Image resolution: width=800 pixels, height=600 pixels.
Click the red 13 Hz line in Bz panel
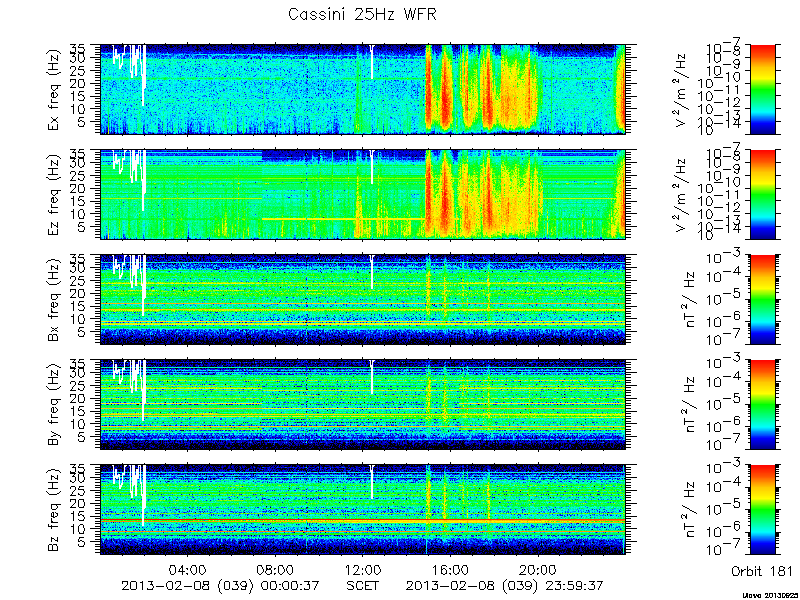(362, 520)
